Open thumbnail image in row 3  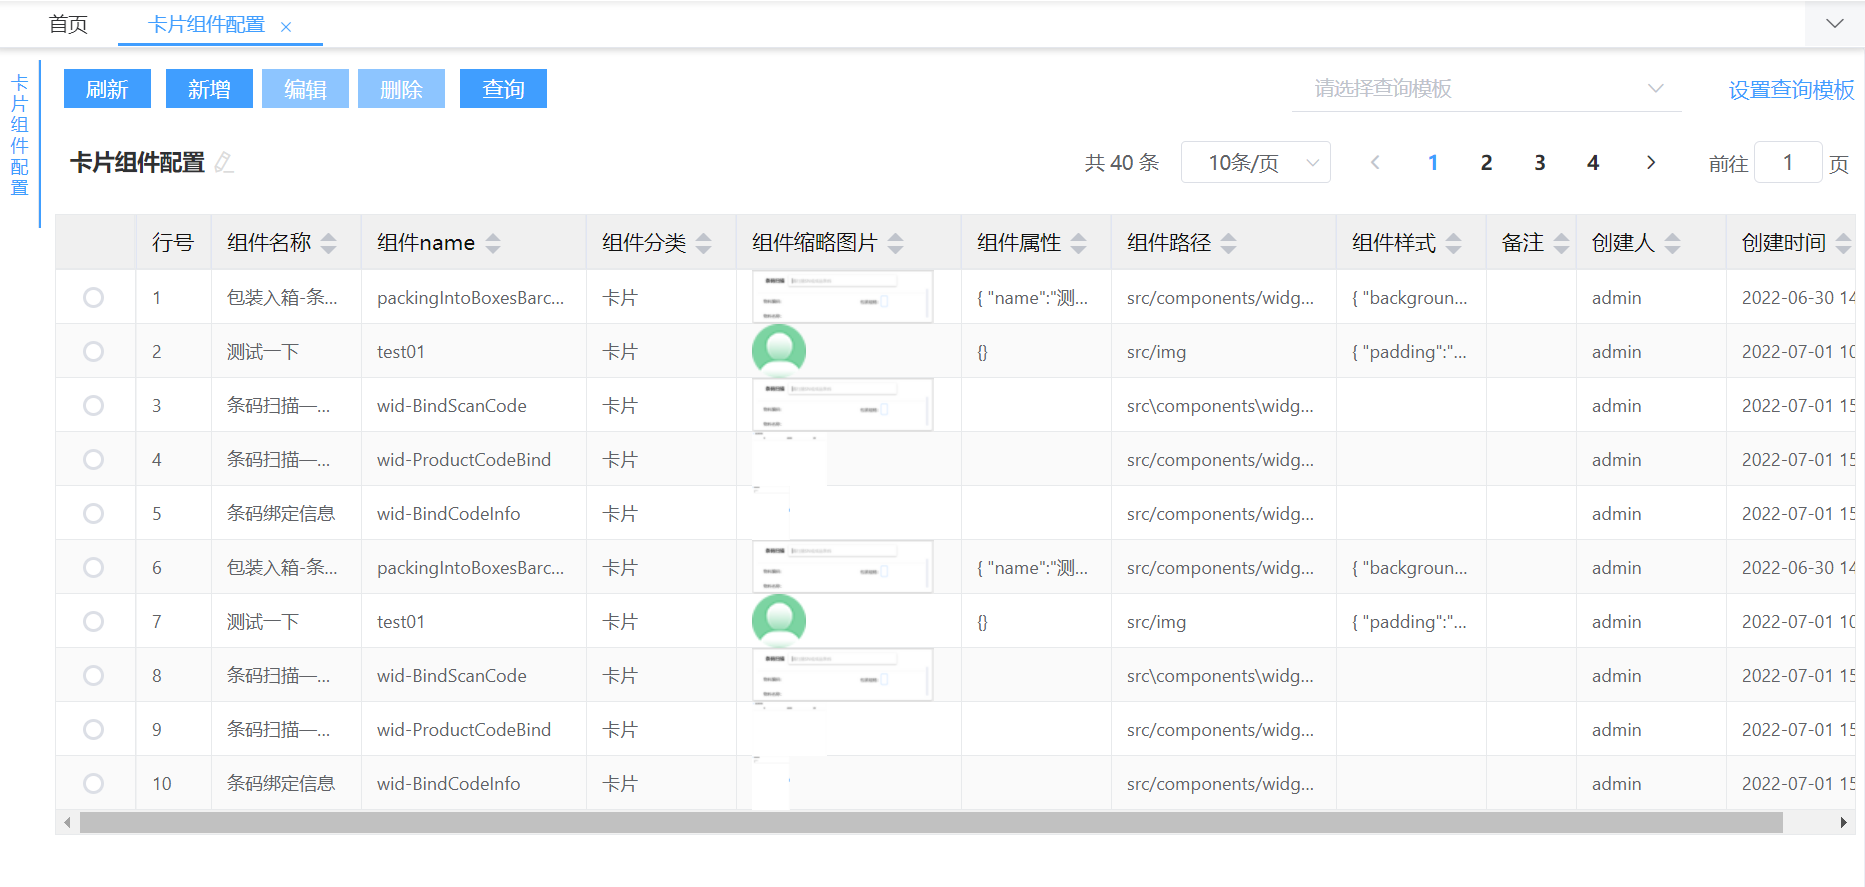pyautogui.click(x=842, y=405)
